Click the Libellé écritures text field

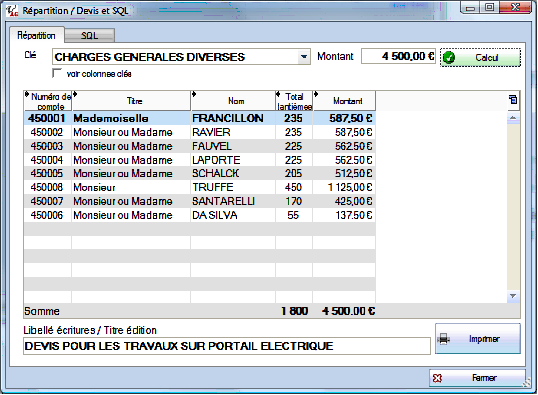coord(227,346)
